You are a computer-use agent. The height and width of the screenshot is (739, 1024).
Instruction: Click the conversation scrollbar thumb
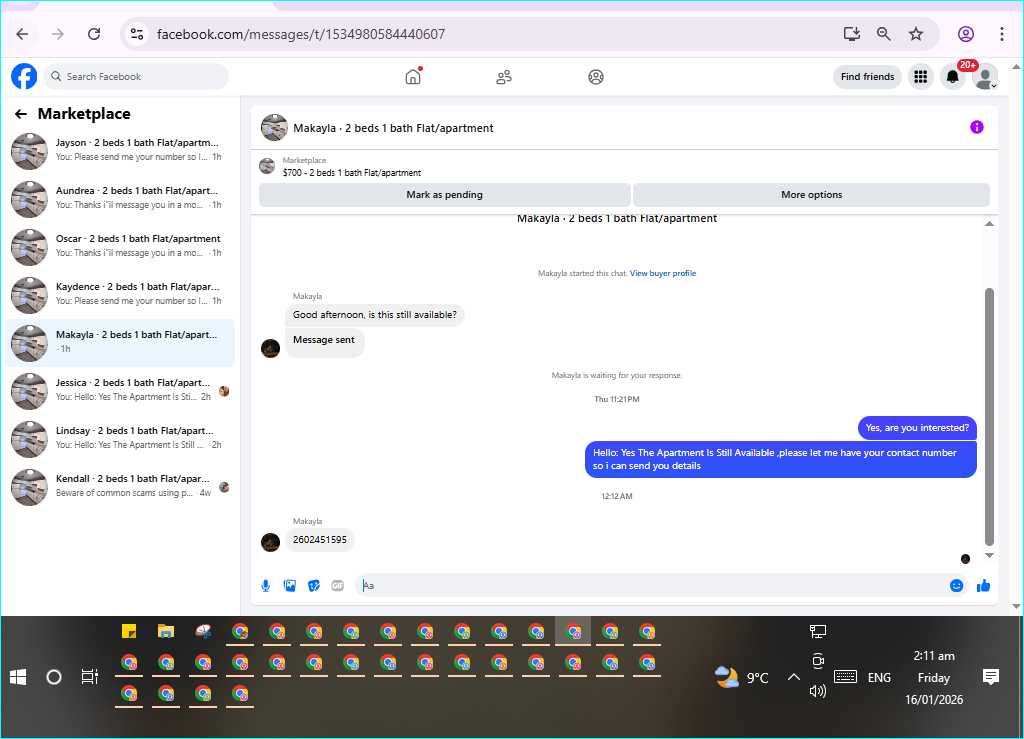(x=989, y=417)
